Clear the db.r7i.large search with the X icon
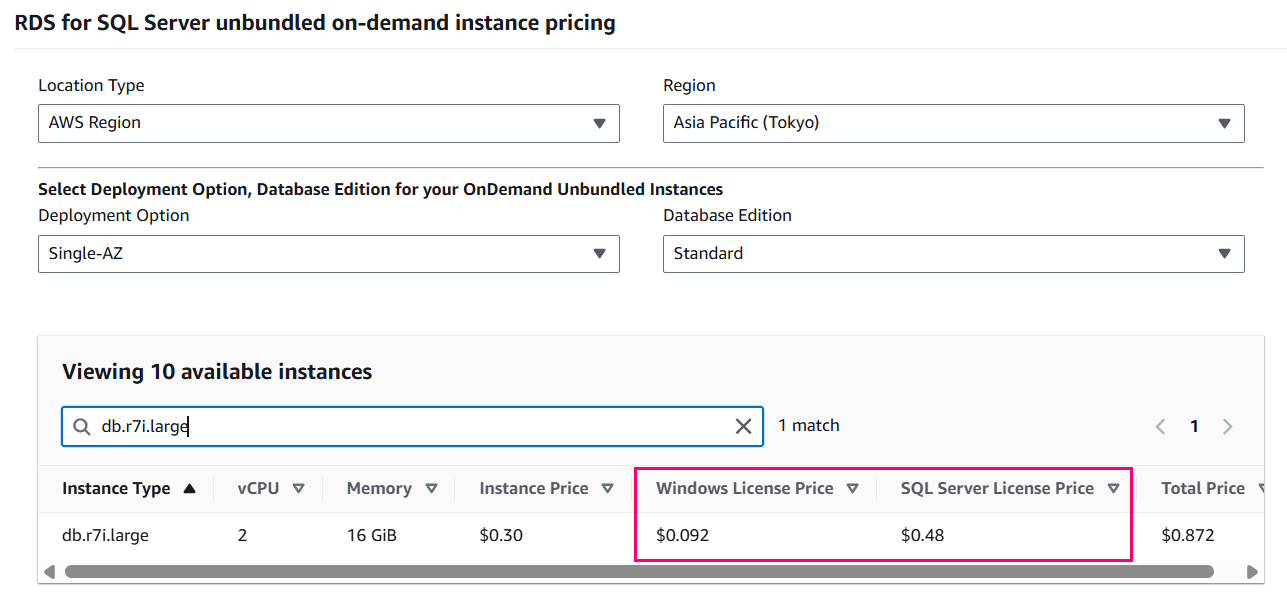Viewport: 1287px width, 594px height. coord(743,426)
